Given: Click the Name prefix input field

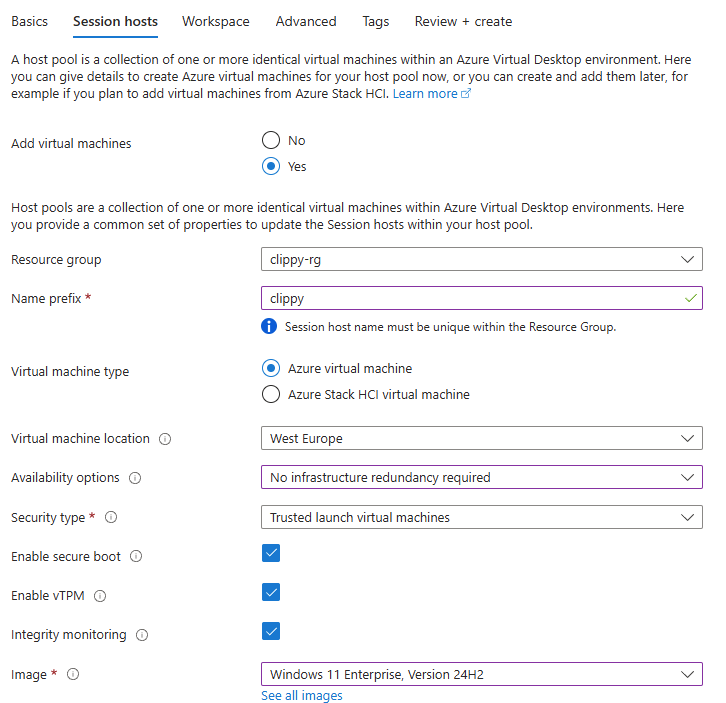Looking at the screenshot, I should coord(482,298).
